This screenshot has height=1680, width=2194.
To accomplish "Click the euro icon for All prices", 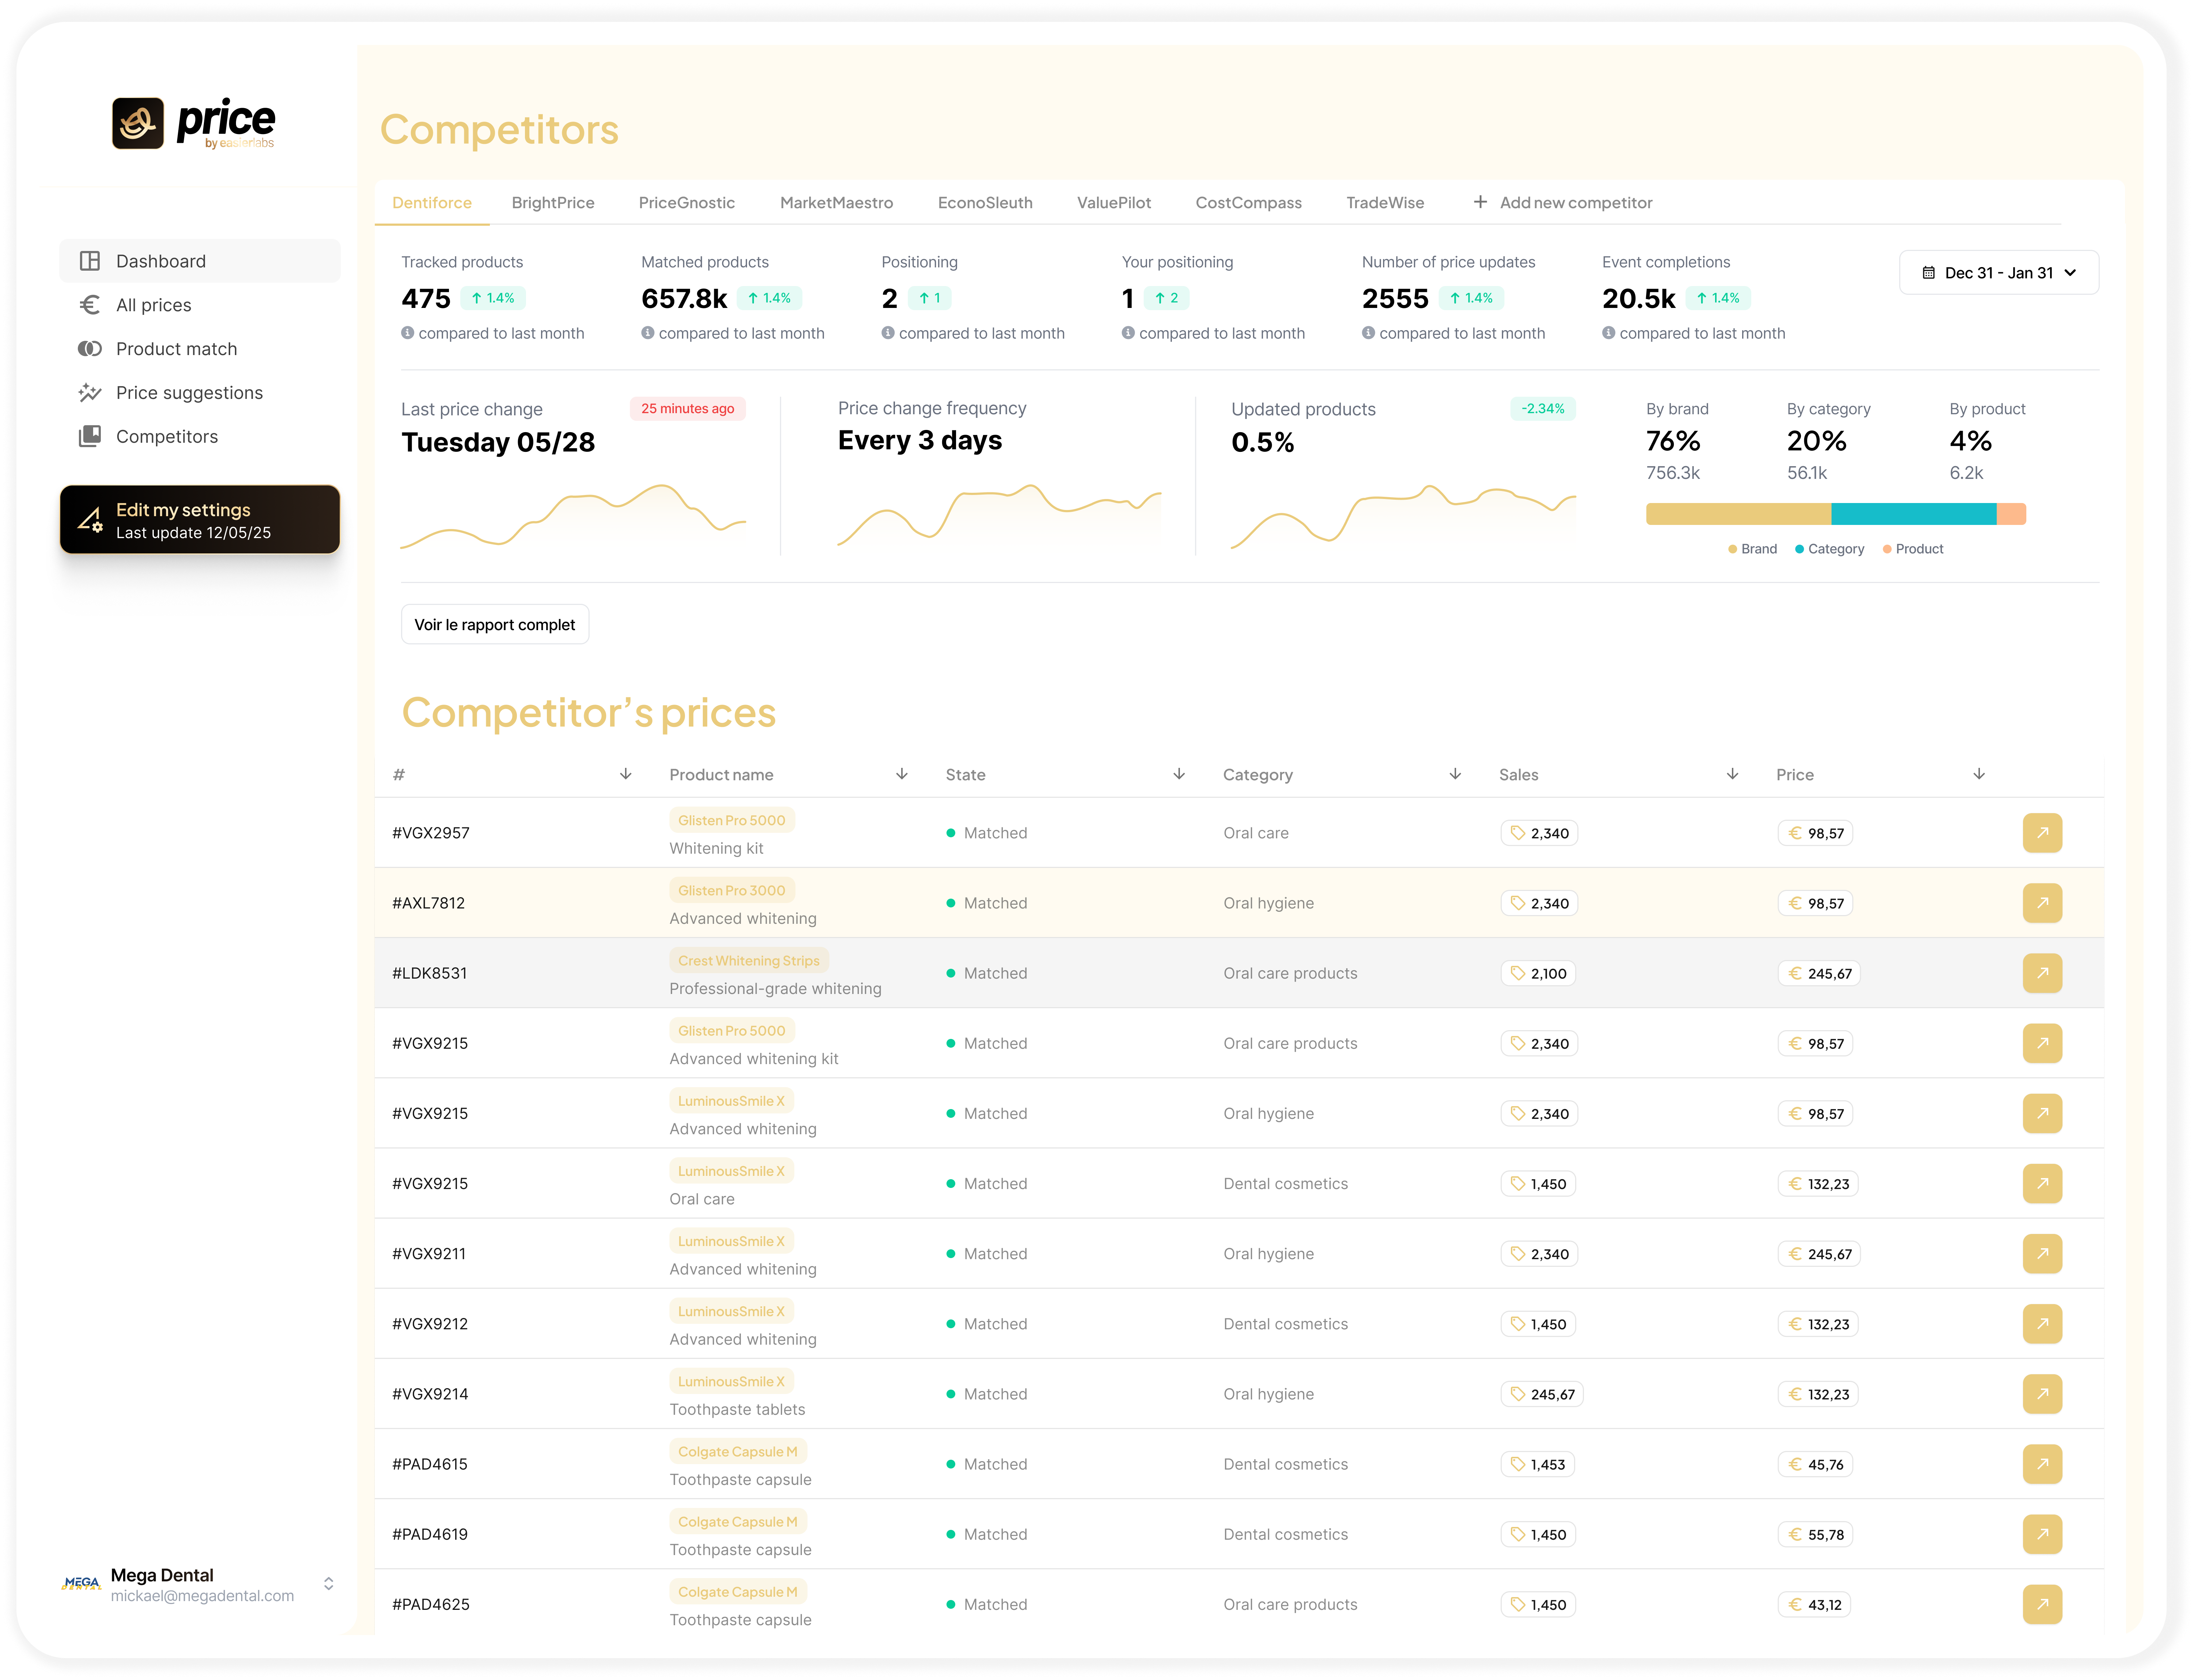I will (x=90, y=305).
